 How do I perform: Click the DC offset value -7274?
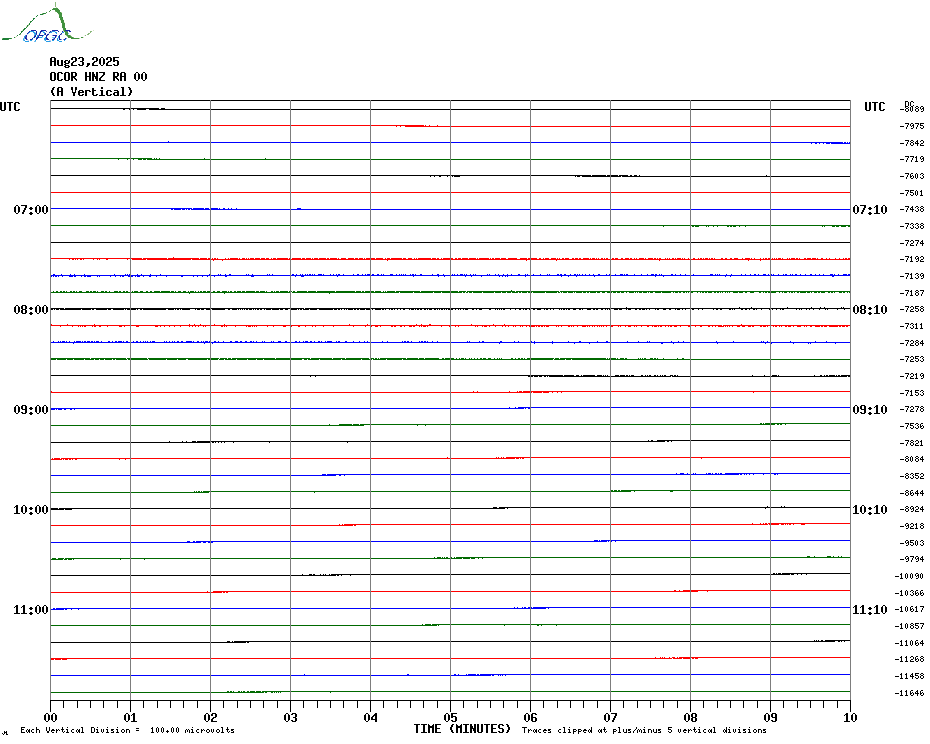click(912, 243)
